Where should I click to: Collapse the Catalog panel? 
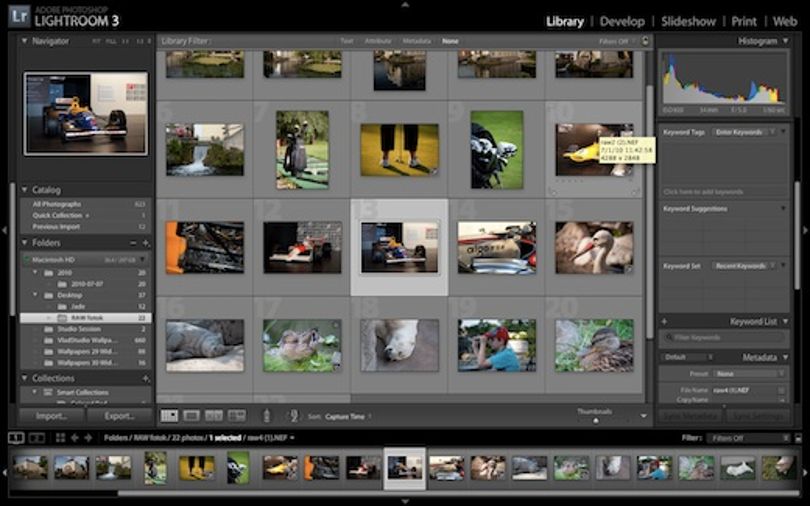click(x=24, y=190)
